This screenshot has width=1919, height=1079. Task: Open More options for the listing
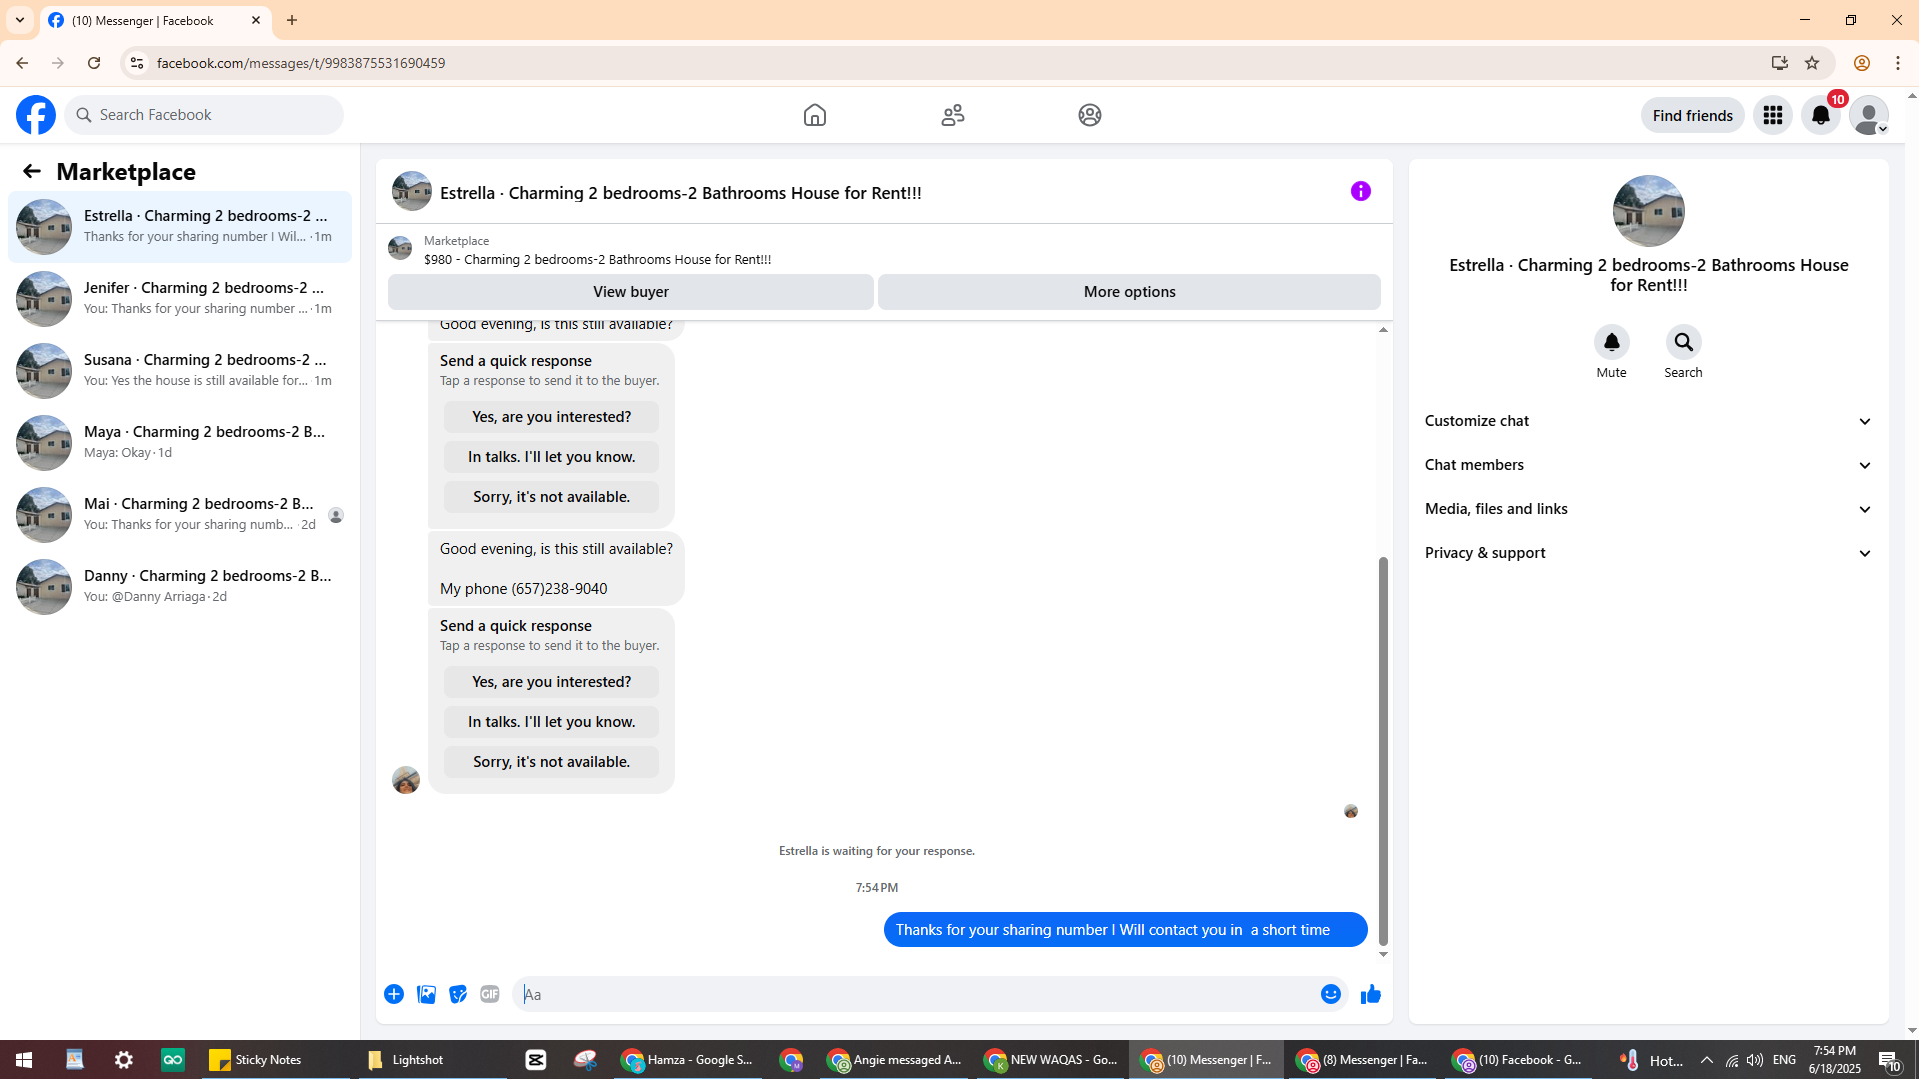tap(1129, 292)
